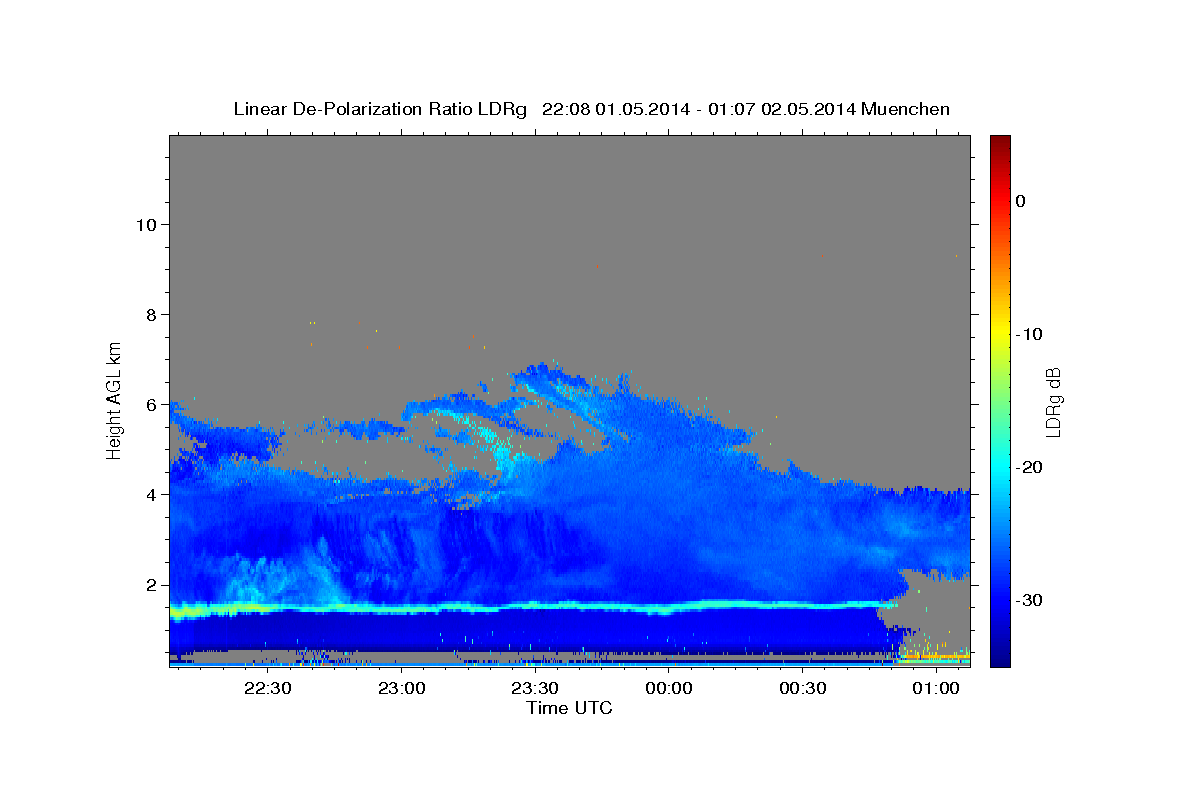Click the '23:00' time axis label
1200x800 pixels.
[401, 688]
